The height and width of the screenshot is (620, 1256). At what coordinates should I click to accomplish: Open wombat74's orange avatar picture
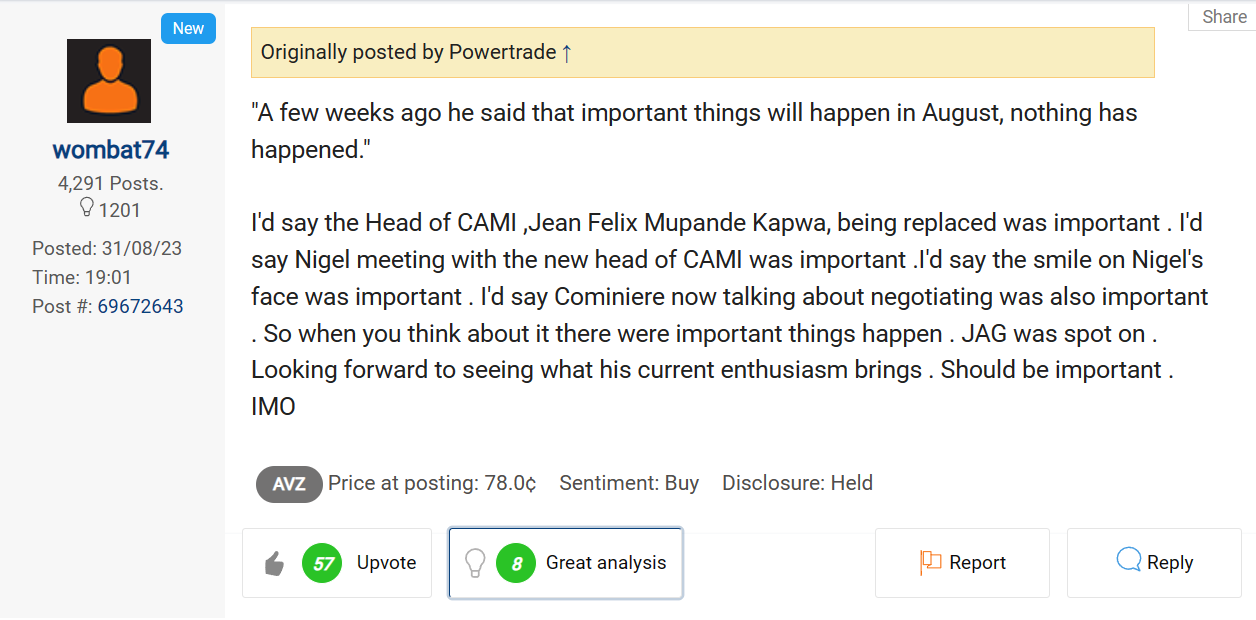pyautogui.click(x=109, y=81)
